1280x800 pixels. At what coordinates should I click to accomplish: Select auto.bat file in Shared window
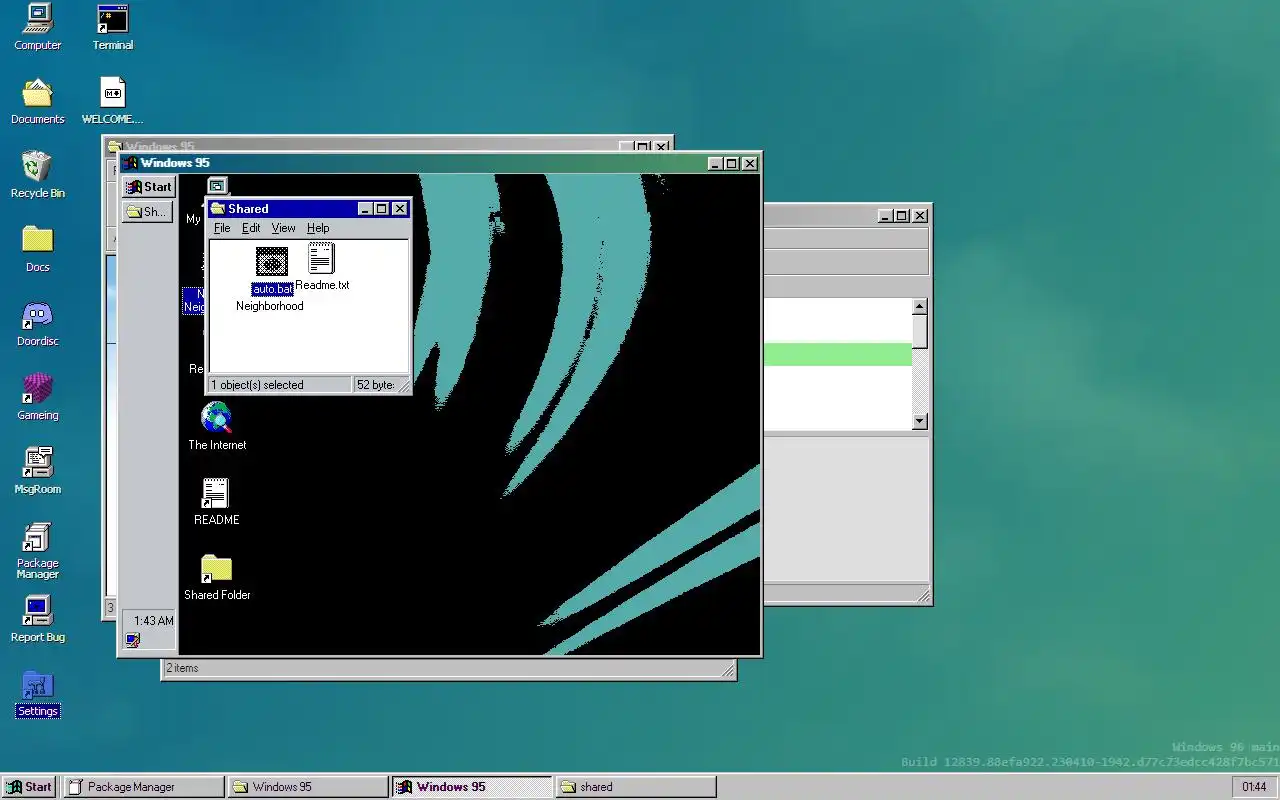pos(272,271)
